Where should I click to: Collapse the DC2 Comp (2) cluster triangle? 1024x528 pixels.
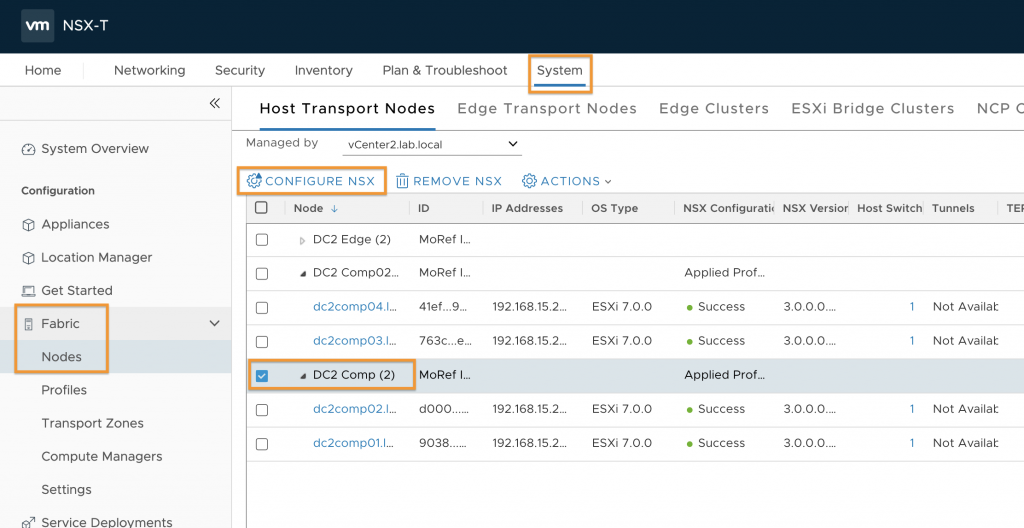(302, 376)
